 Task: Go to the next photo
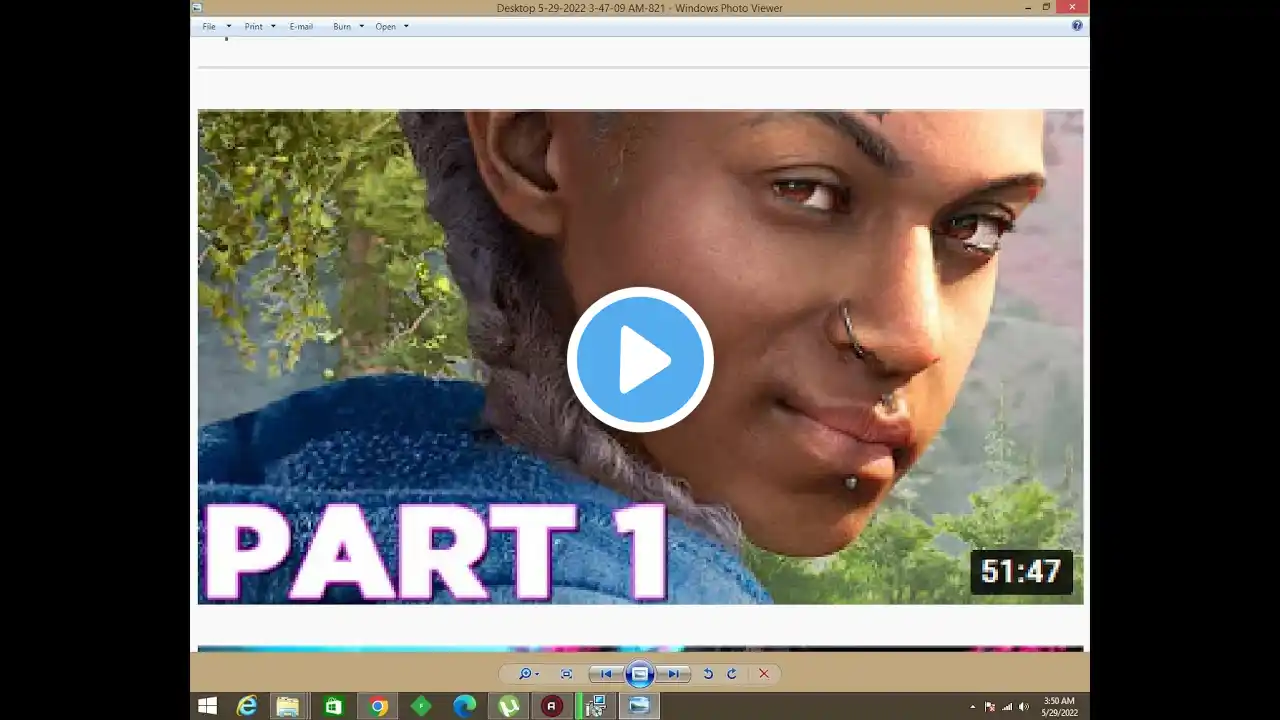[675, 674]
